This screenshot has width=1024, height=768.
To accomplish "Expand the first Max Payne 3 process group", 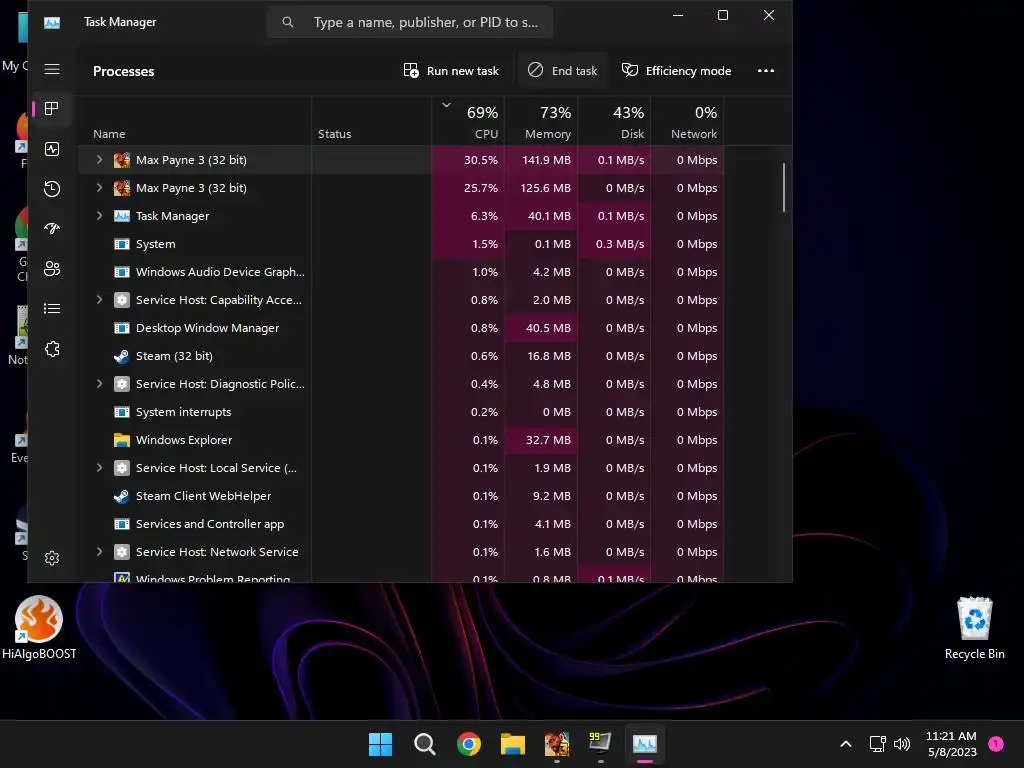I will [99, 159].
